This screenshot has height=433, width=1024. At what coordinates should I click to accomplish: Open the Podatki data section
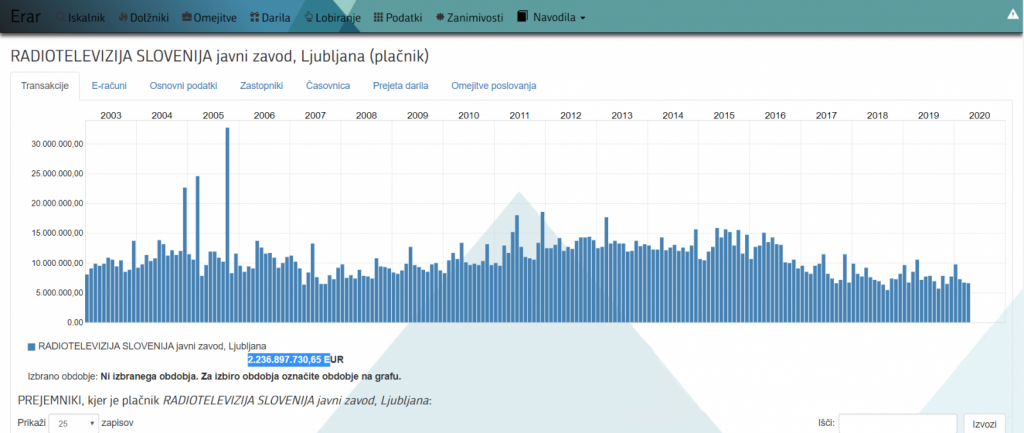pyautogui.click(x=397, y=18)
